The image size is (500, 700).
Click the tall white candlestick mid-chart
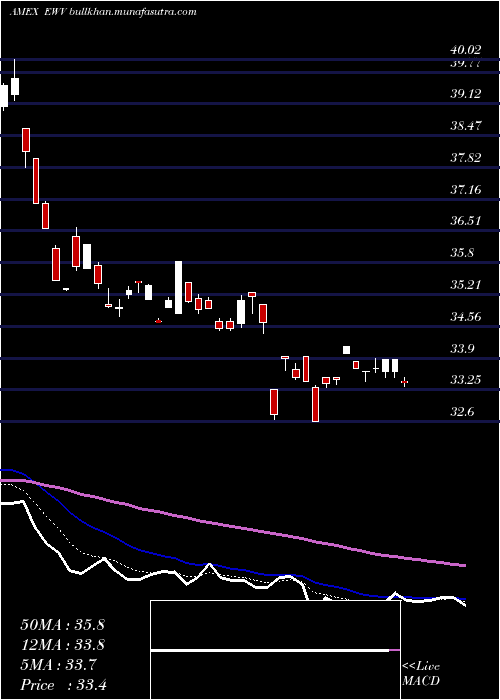178,288
